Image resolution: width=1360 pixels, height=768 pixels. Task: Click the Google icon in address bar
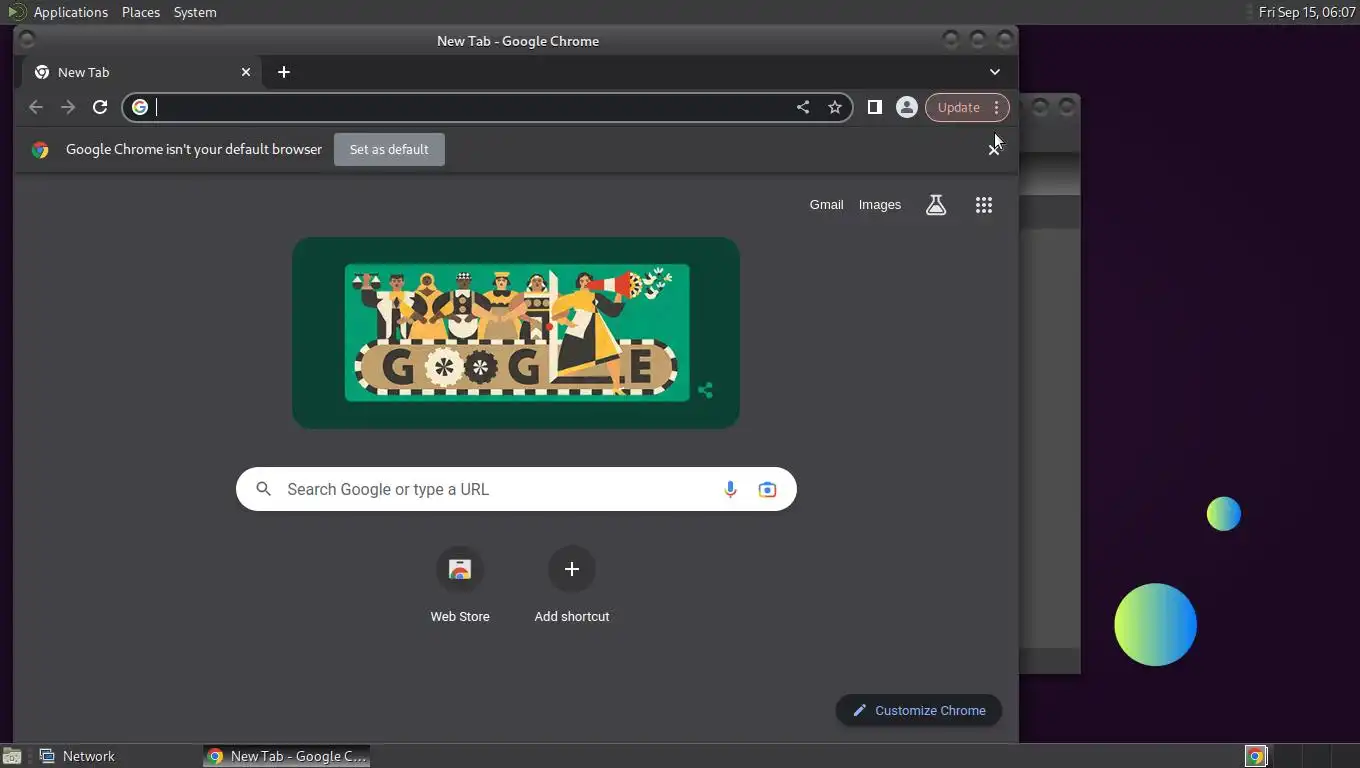click(140, 107)
